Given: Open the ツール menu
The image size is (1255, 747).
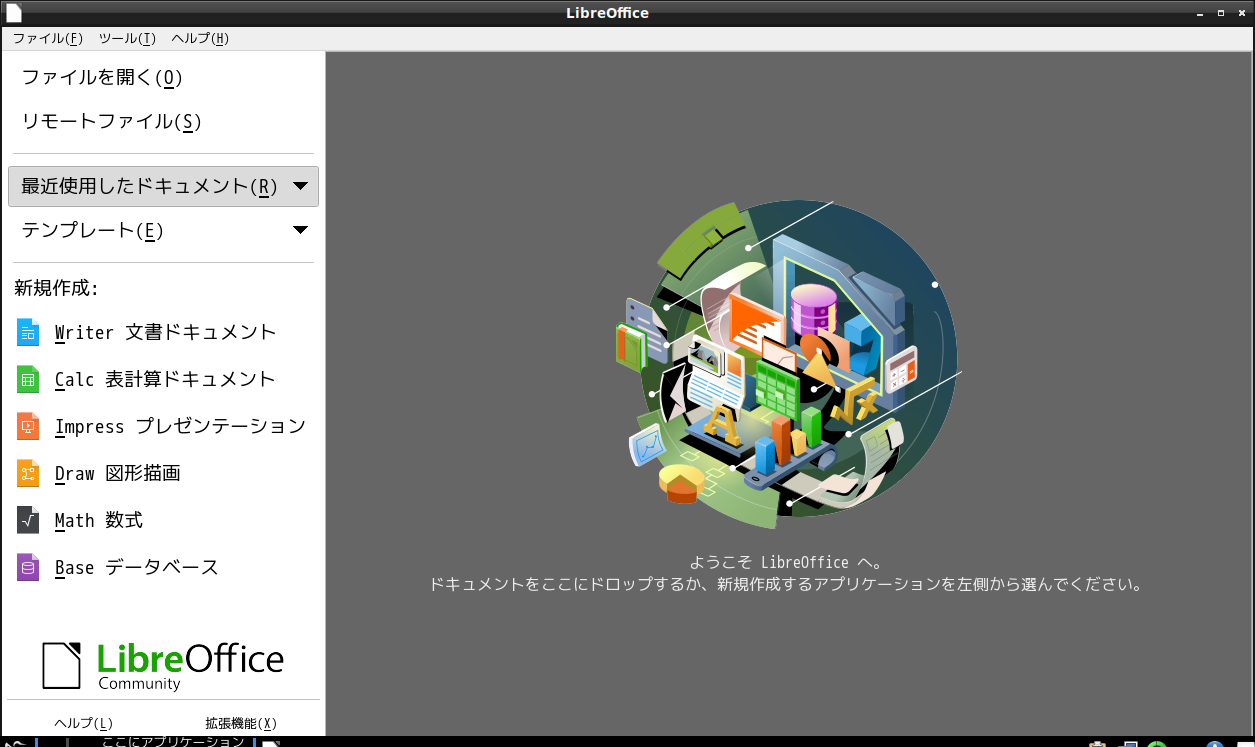Looking at the screenshot, I should 127,38.
